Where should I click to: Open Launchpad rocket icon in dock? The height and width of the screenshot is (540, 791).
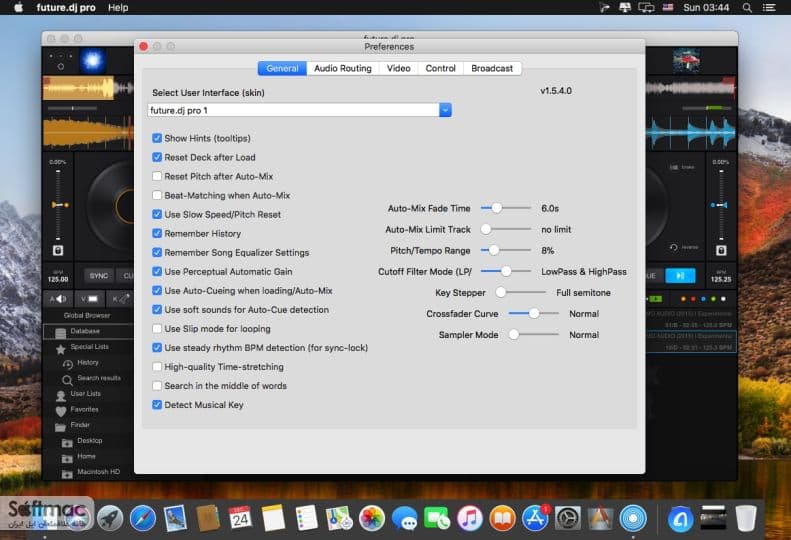(x=109, y=518)
